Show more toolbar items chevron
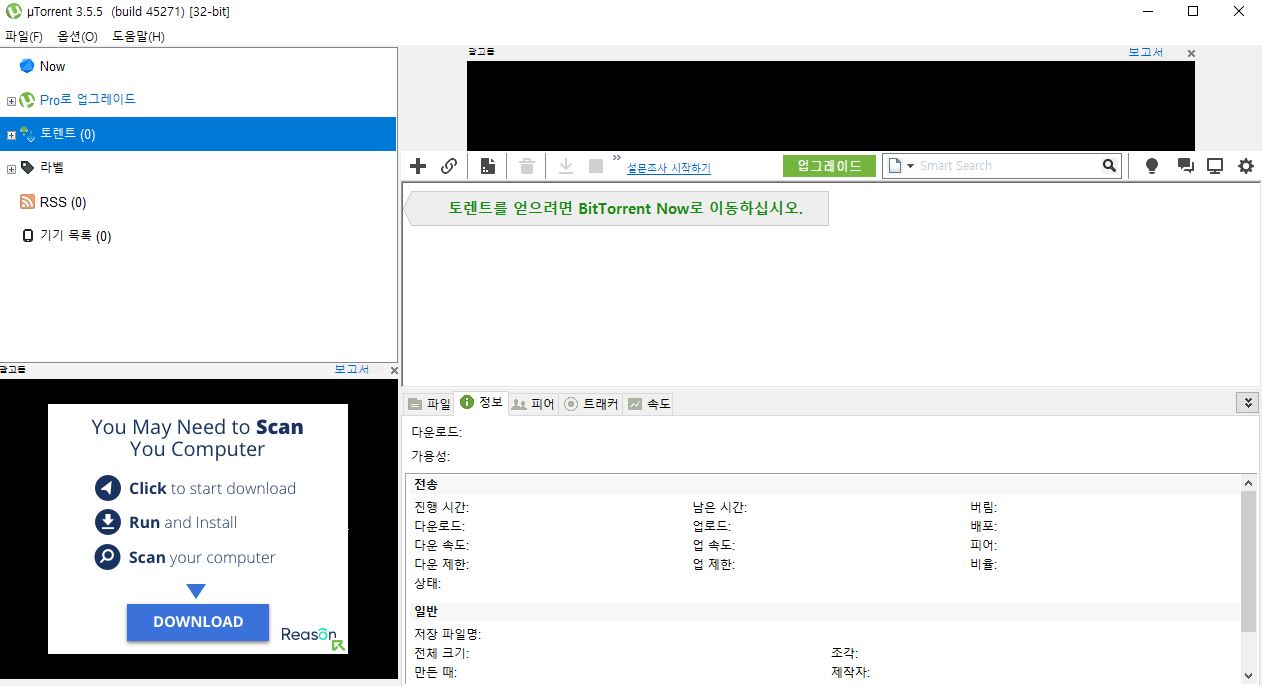The image size is (1262, 686). pyautogui.click(x=617, y=158)
